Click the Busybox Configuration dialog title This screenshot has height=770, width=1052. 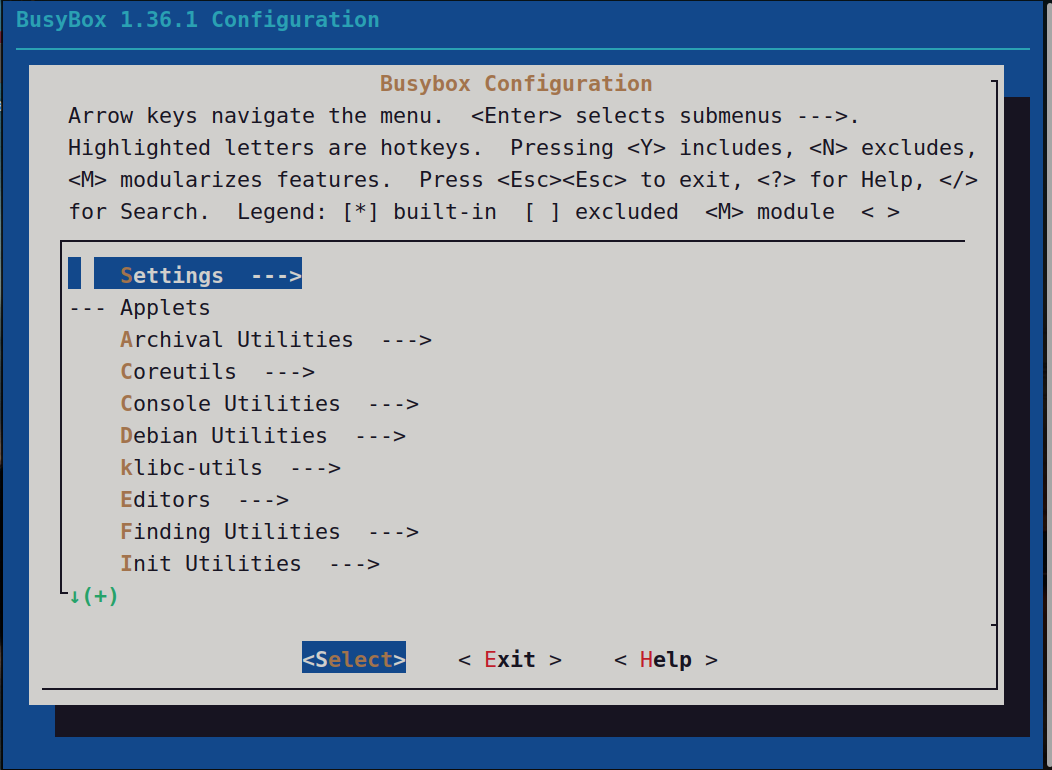[516, 84]
